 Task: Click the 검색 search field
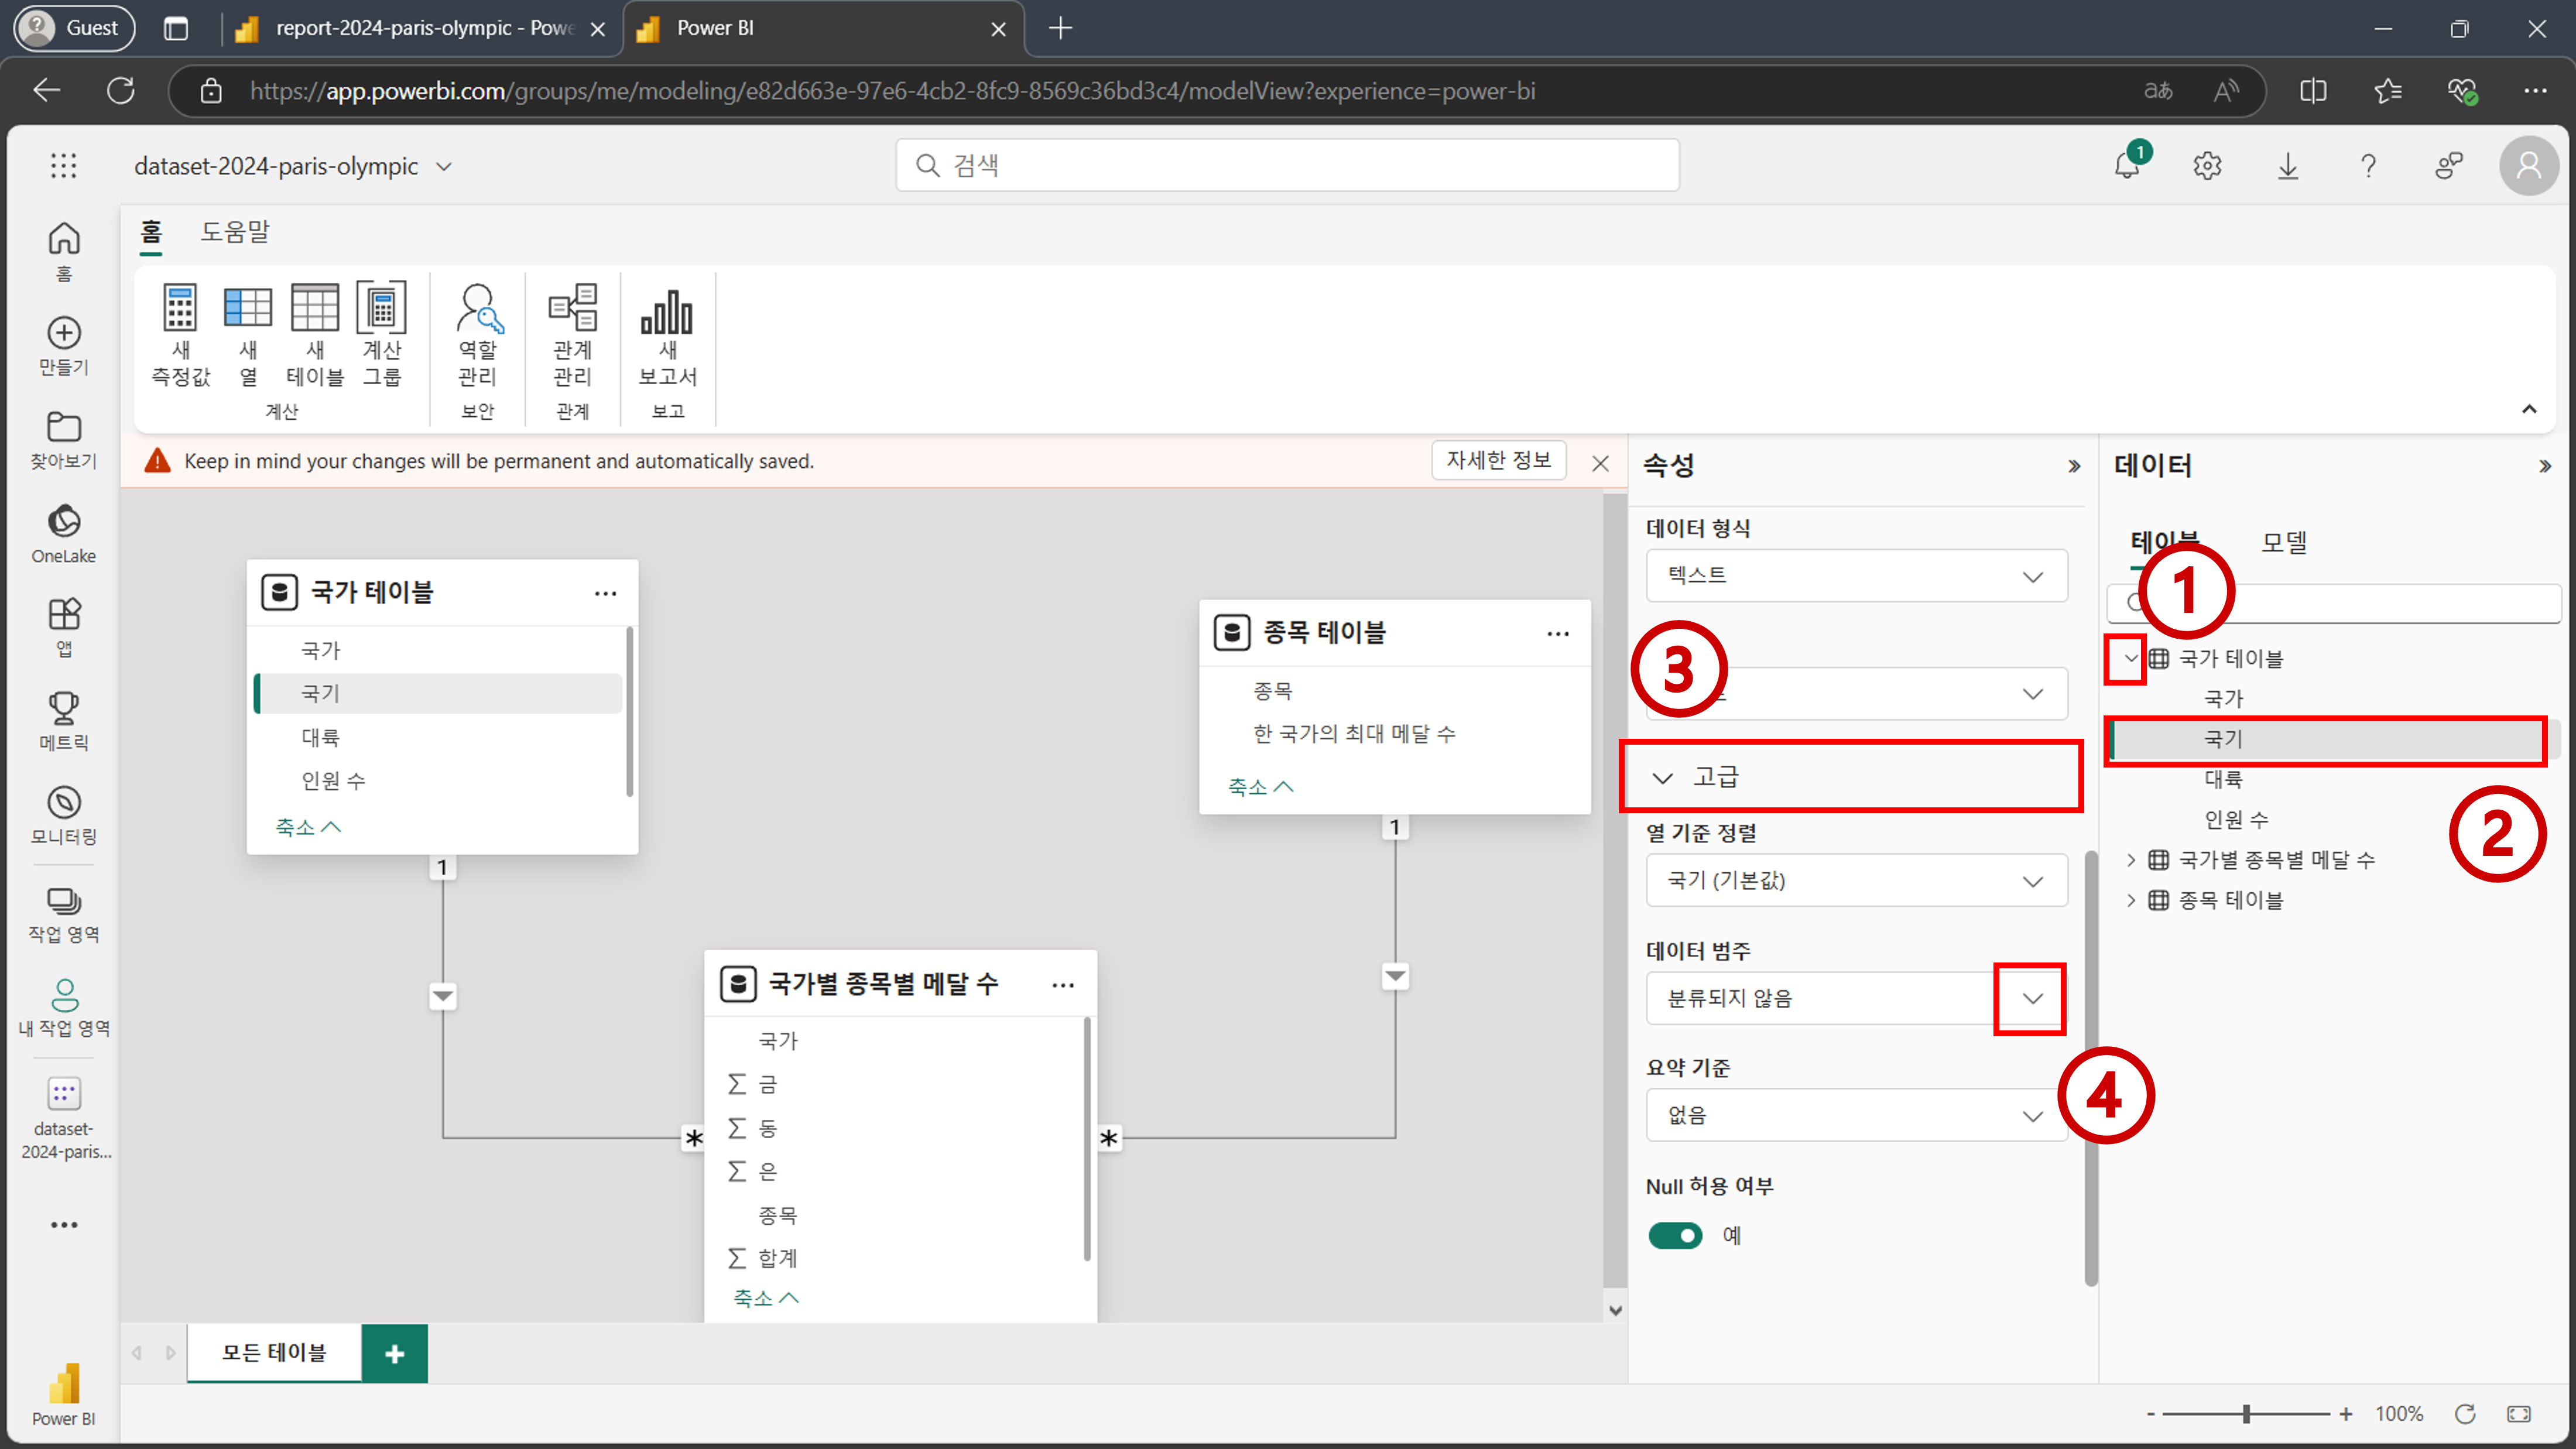1287,165
